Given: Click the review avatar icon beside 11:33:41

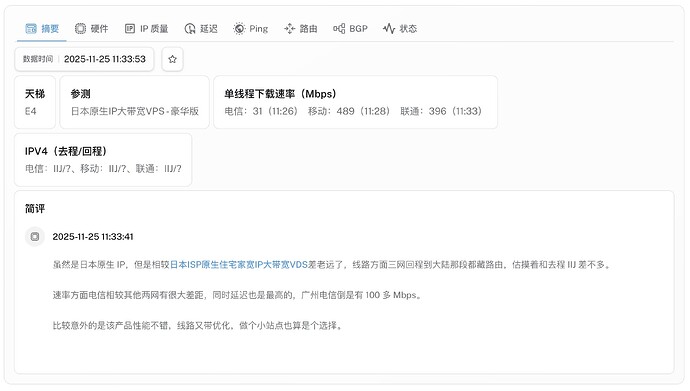Looking at the screenshot, I should pos(35,237).
